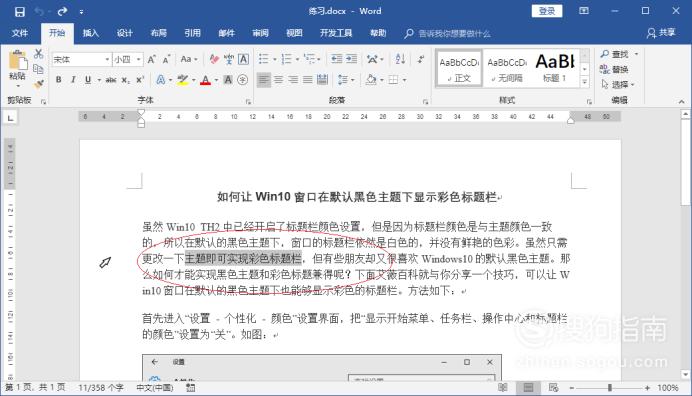692x396 pixels.
Task: Apply yellow text highlight color
Action: pyautogui.click(x=183, y=80)
